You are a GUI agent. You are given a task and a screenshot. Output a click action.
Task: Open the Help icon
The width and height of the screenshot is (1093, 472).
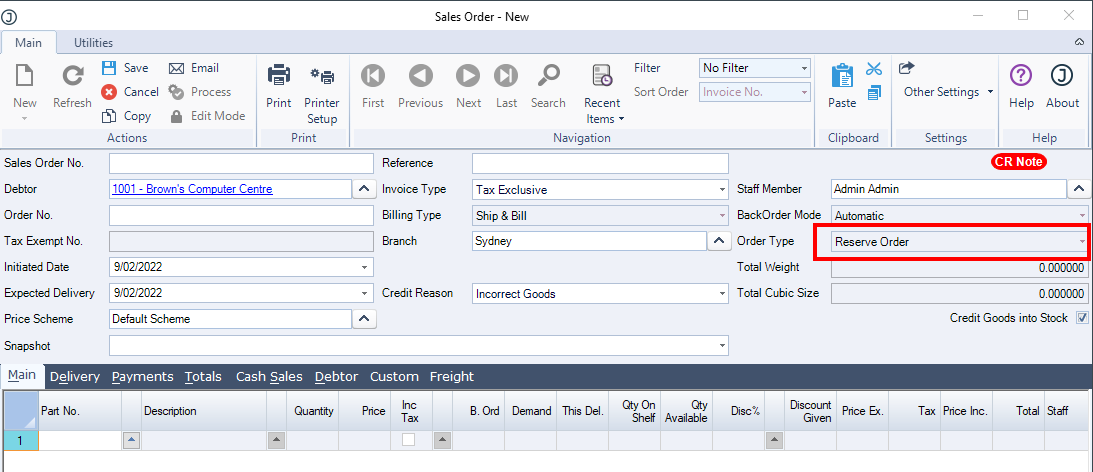(x=1021, y=76)
